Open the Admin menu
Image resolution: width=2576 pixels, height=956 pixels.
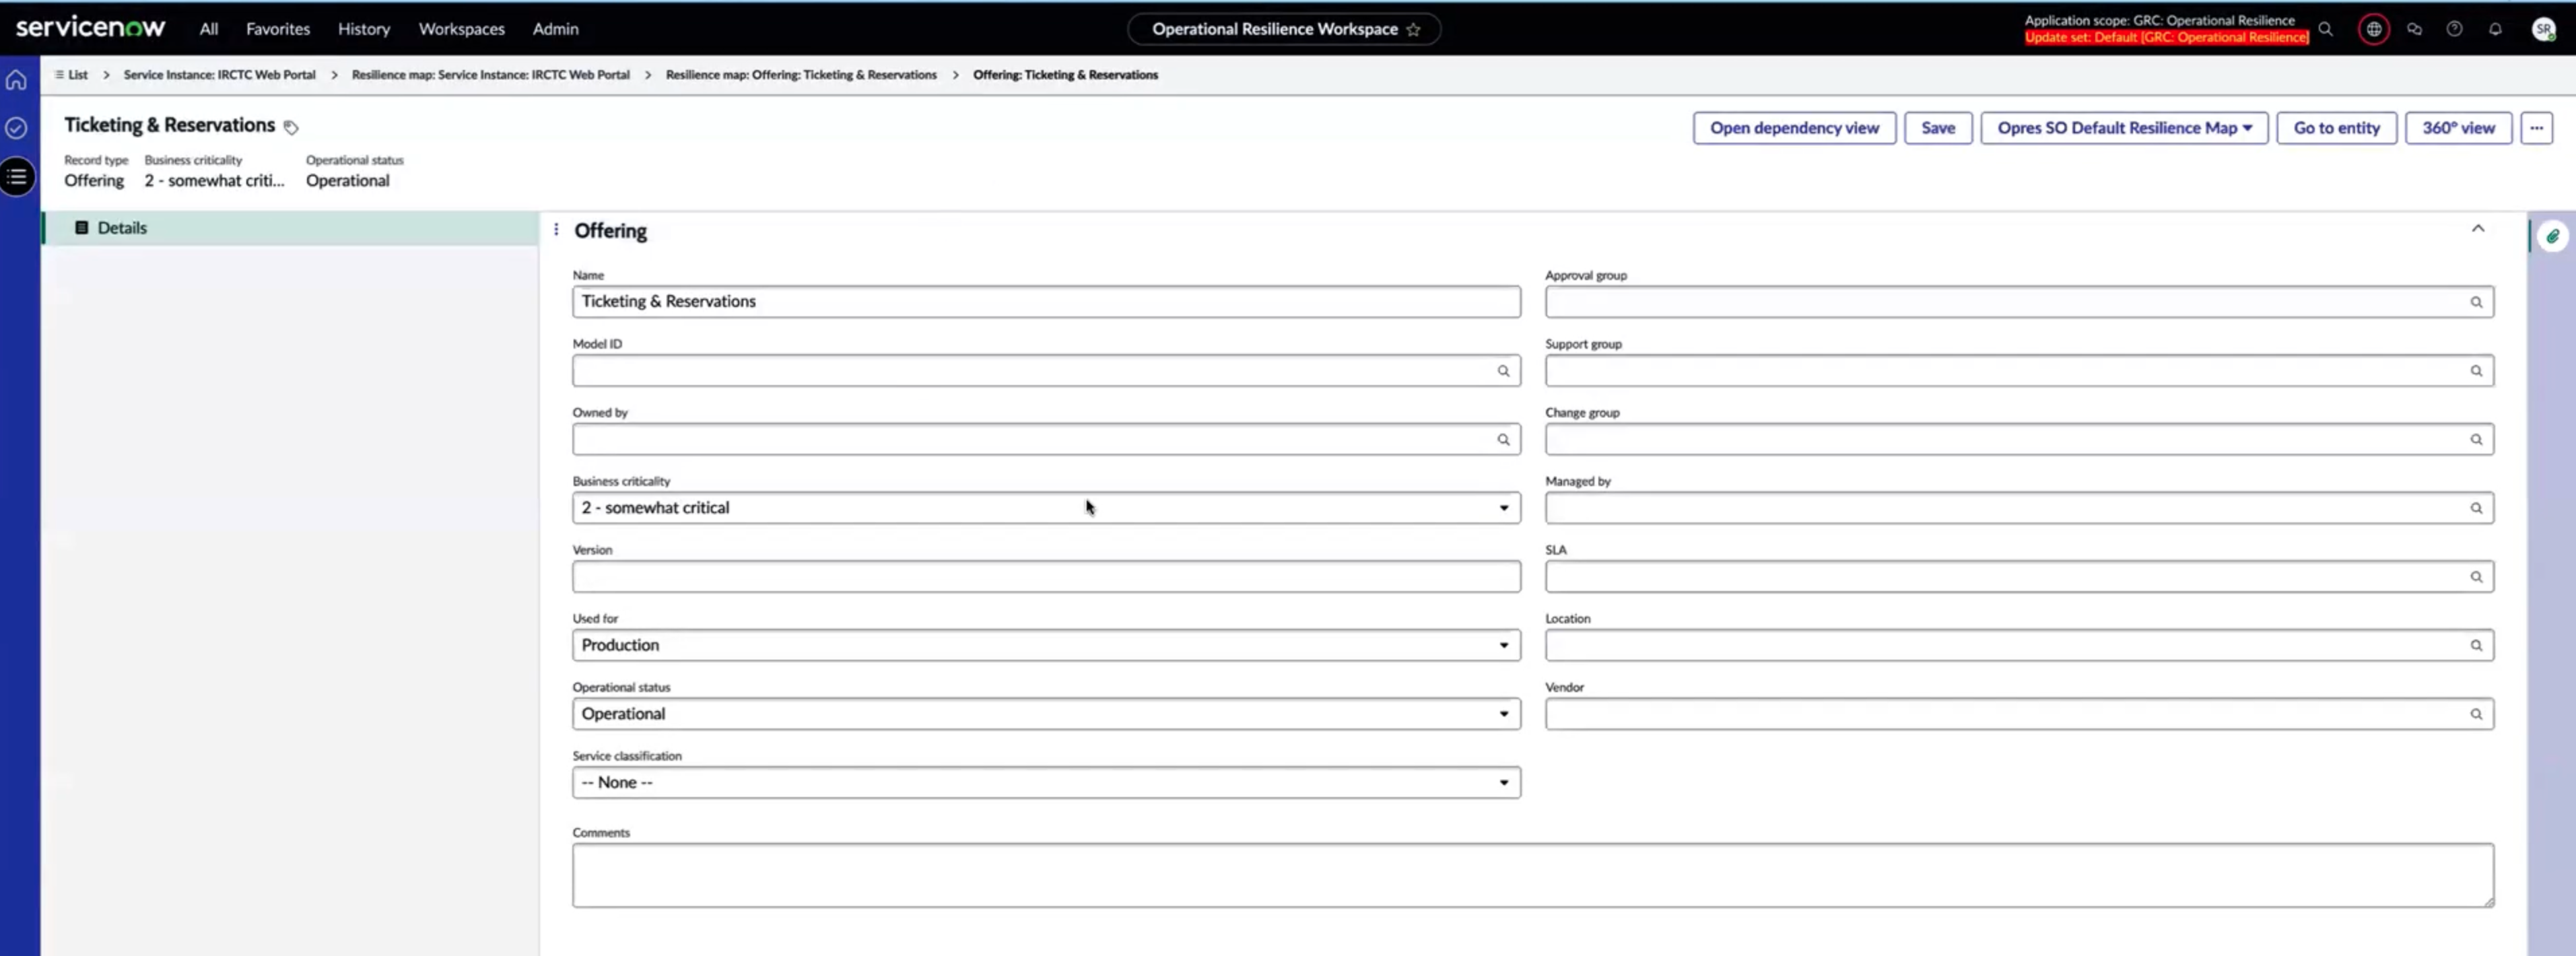[555, 29]
